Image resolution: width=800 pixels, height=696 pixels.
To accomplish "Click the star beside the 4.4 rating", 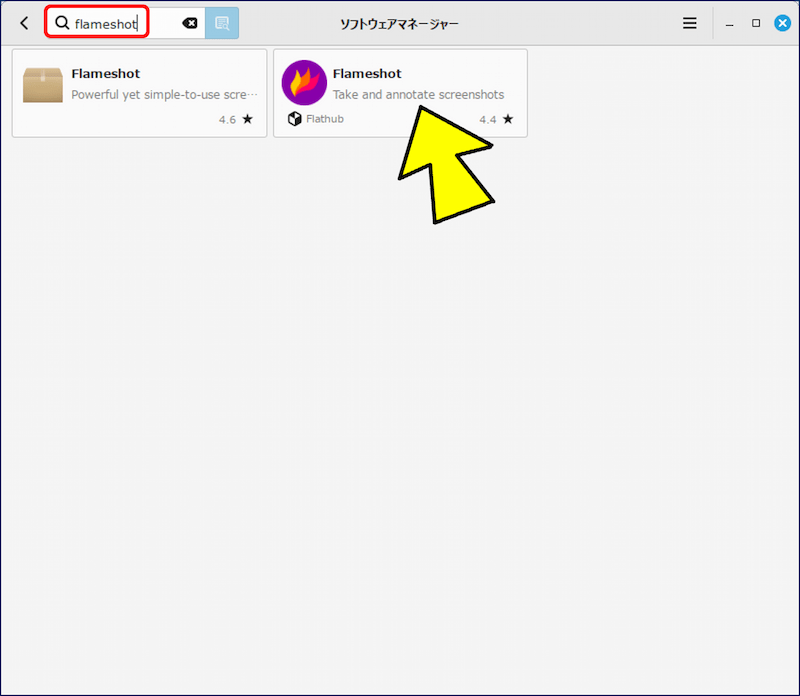I will (508, 119).
